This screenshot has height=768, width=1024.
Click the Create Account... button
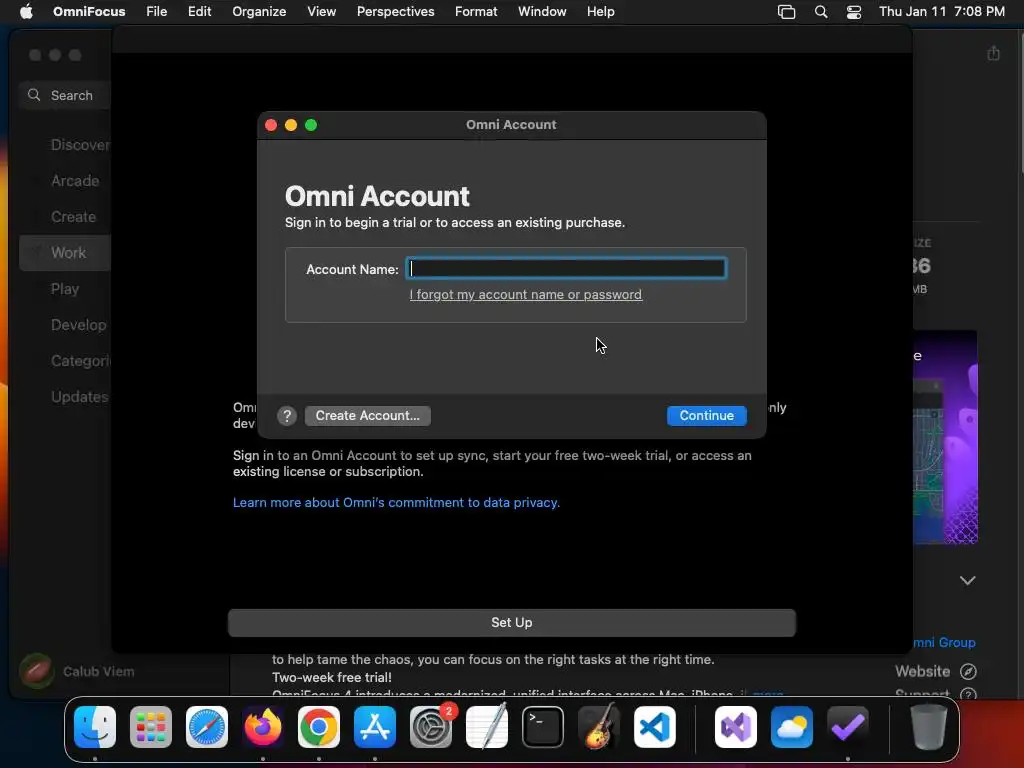click(368, 416)
